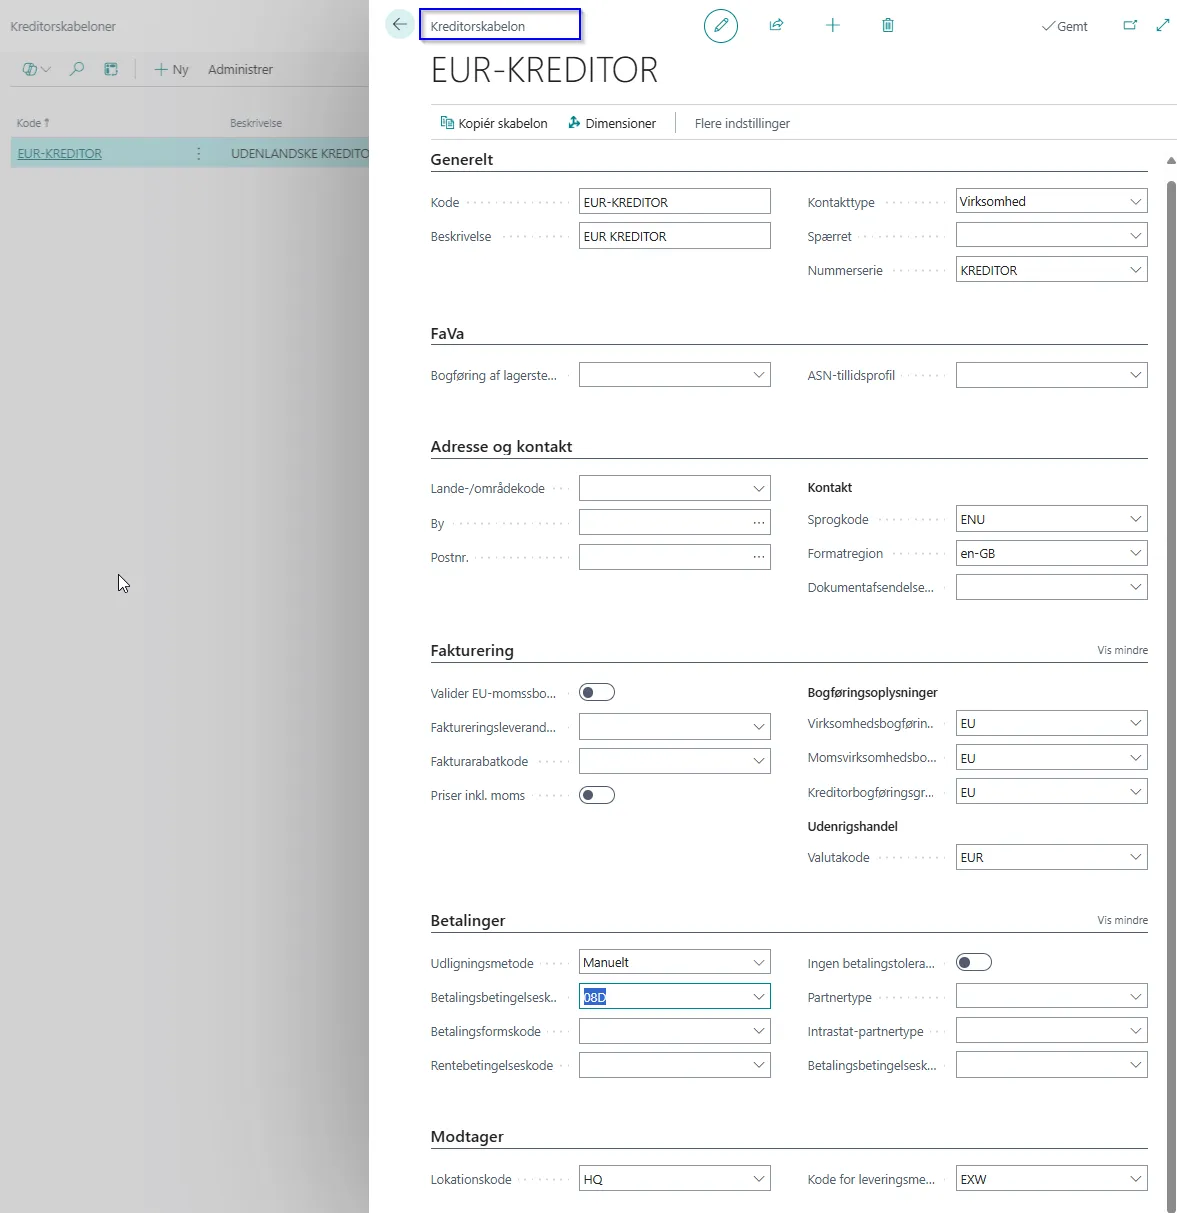Click the share icon
This screenshot has height=1213, width=1177.
(776, 26)
